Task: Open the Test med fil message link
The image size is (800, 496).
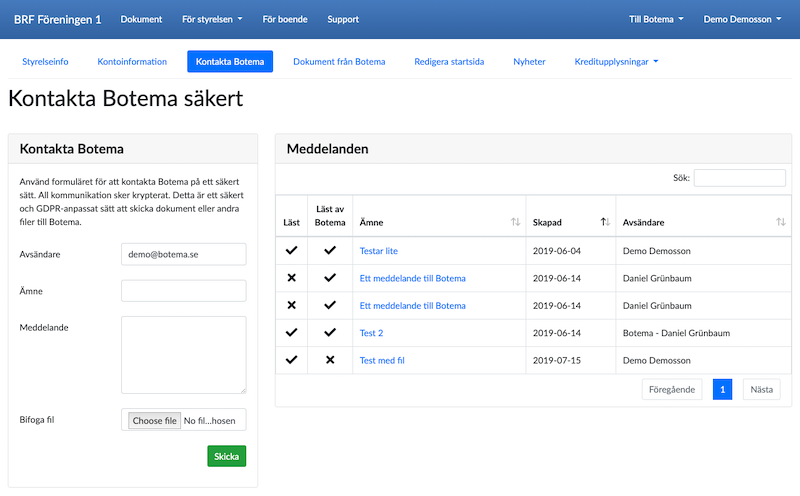Action: pos(382,360)
